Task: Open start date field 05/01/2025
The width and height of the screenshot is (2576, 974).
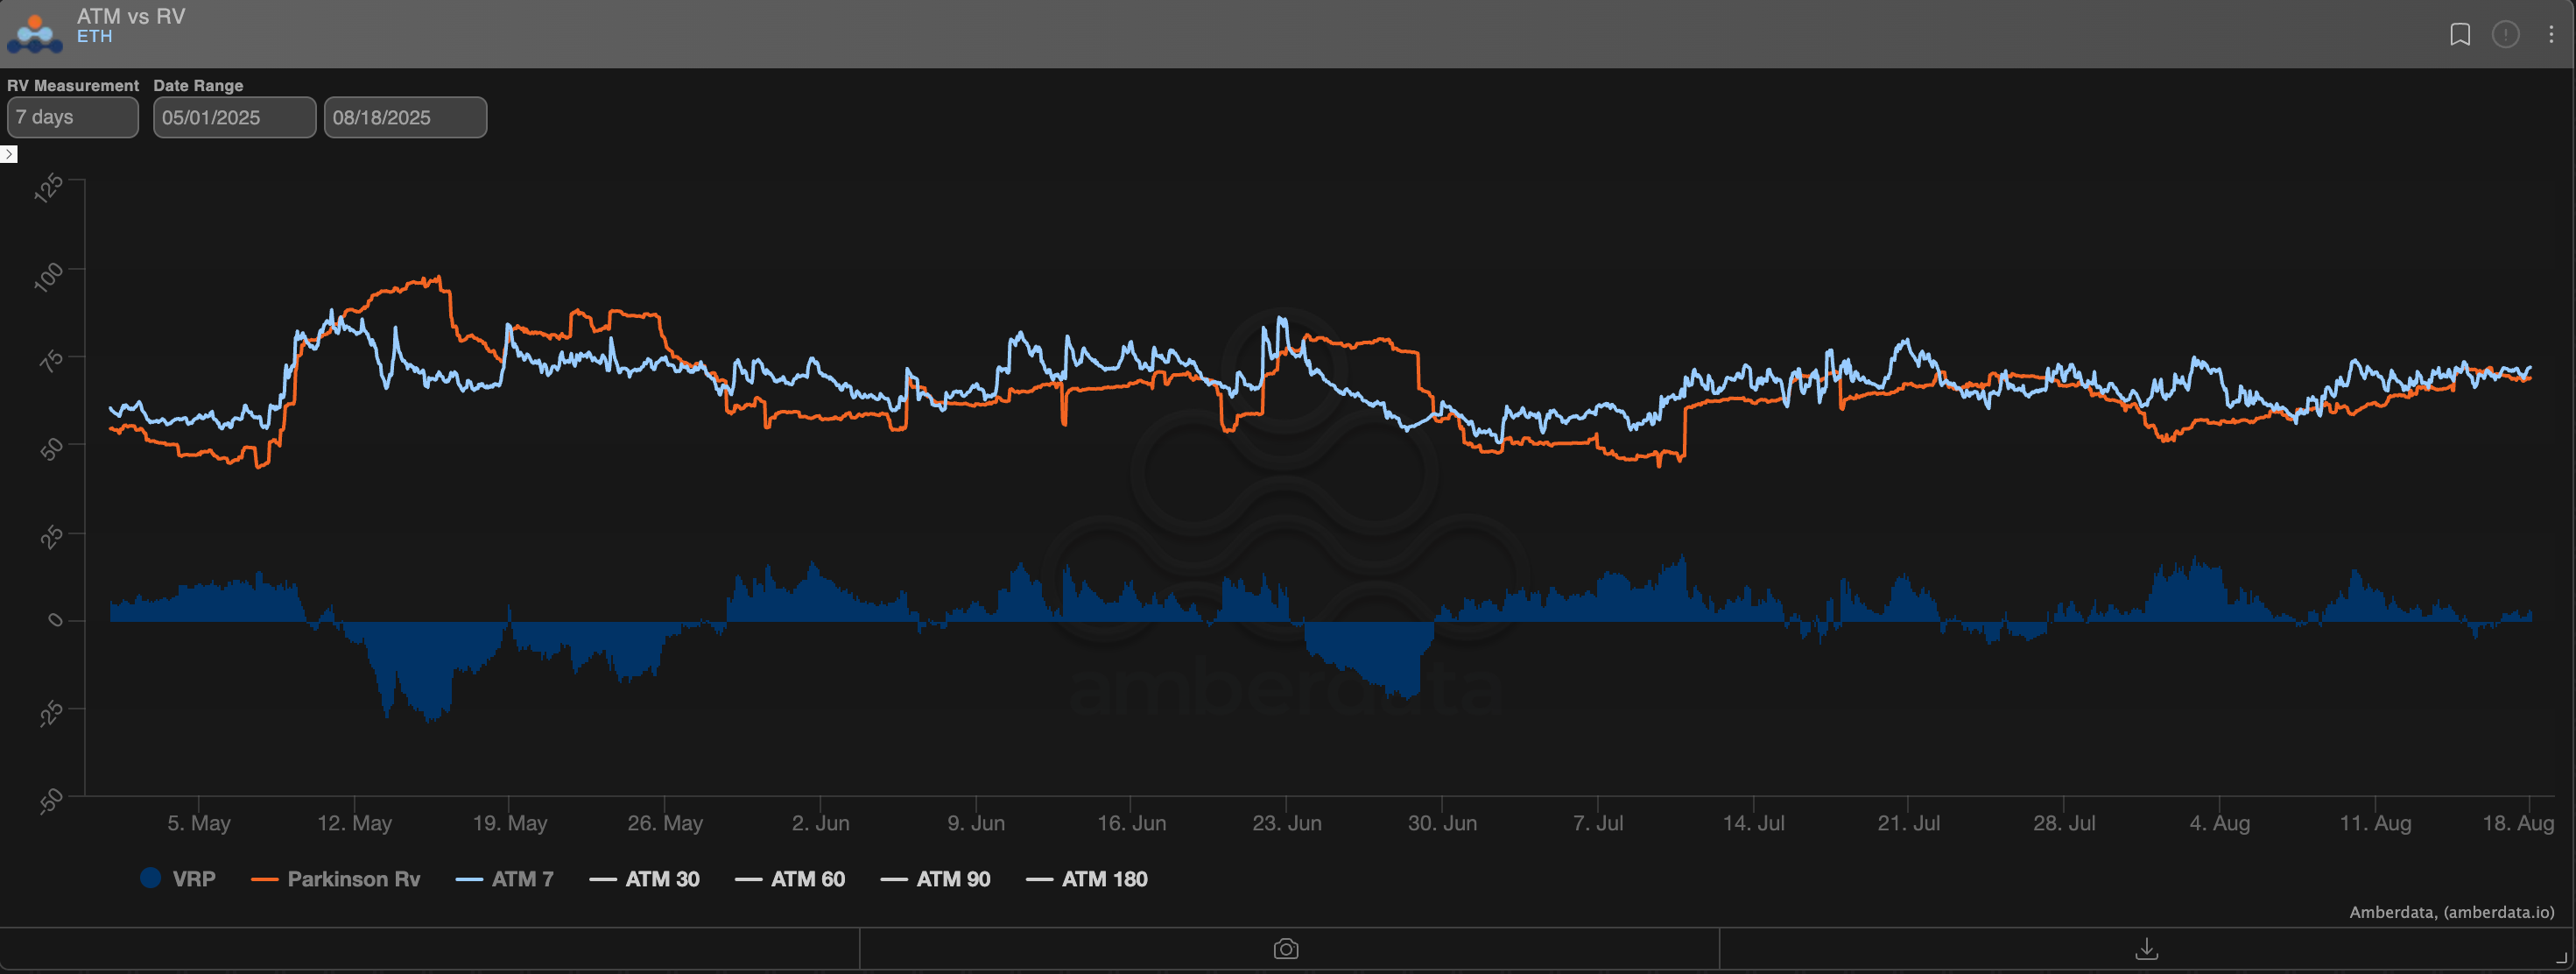Action: point(234,117)
